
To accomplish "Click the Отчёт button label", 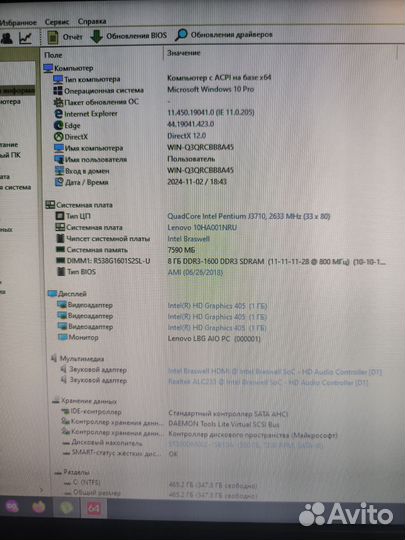I will (x=73, y=37).
